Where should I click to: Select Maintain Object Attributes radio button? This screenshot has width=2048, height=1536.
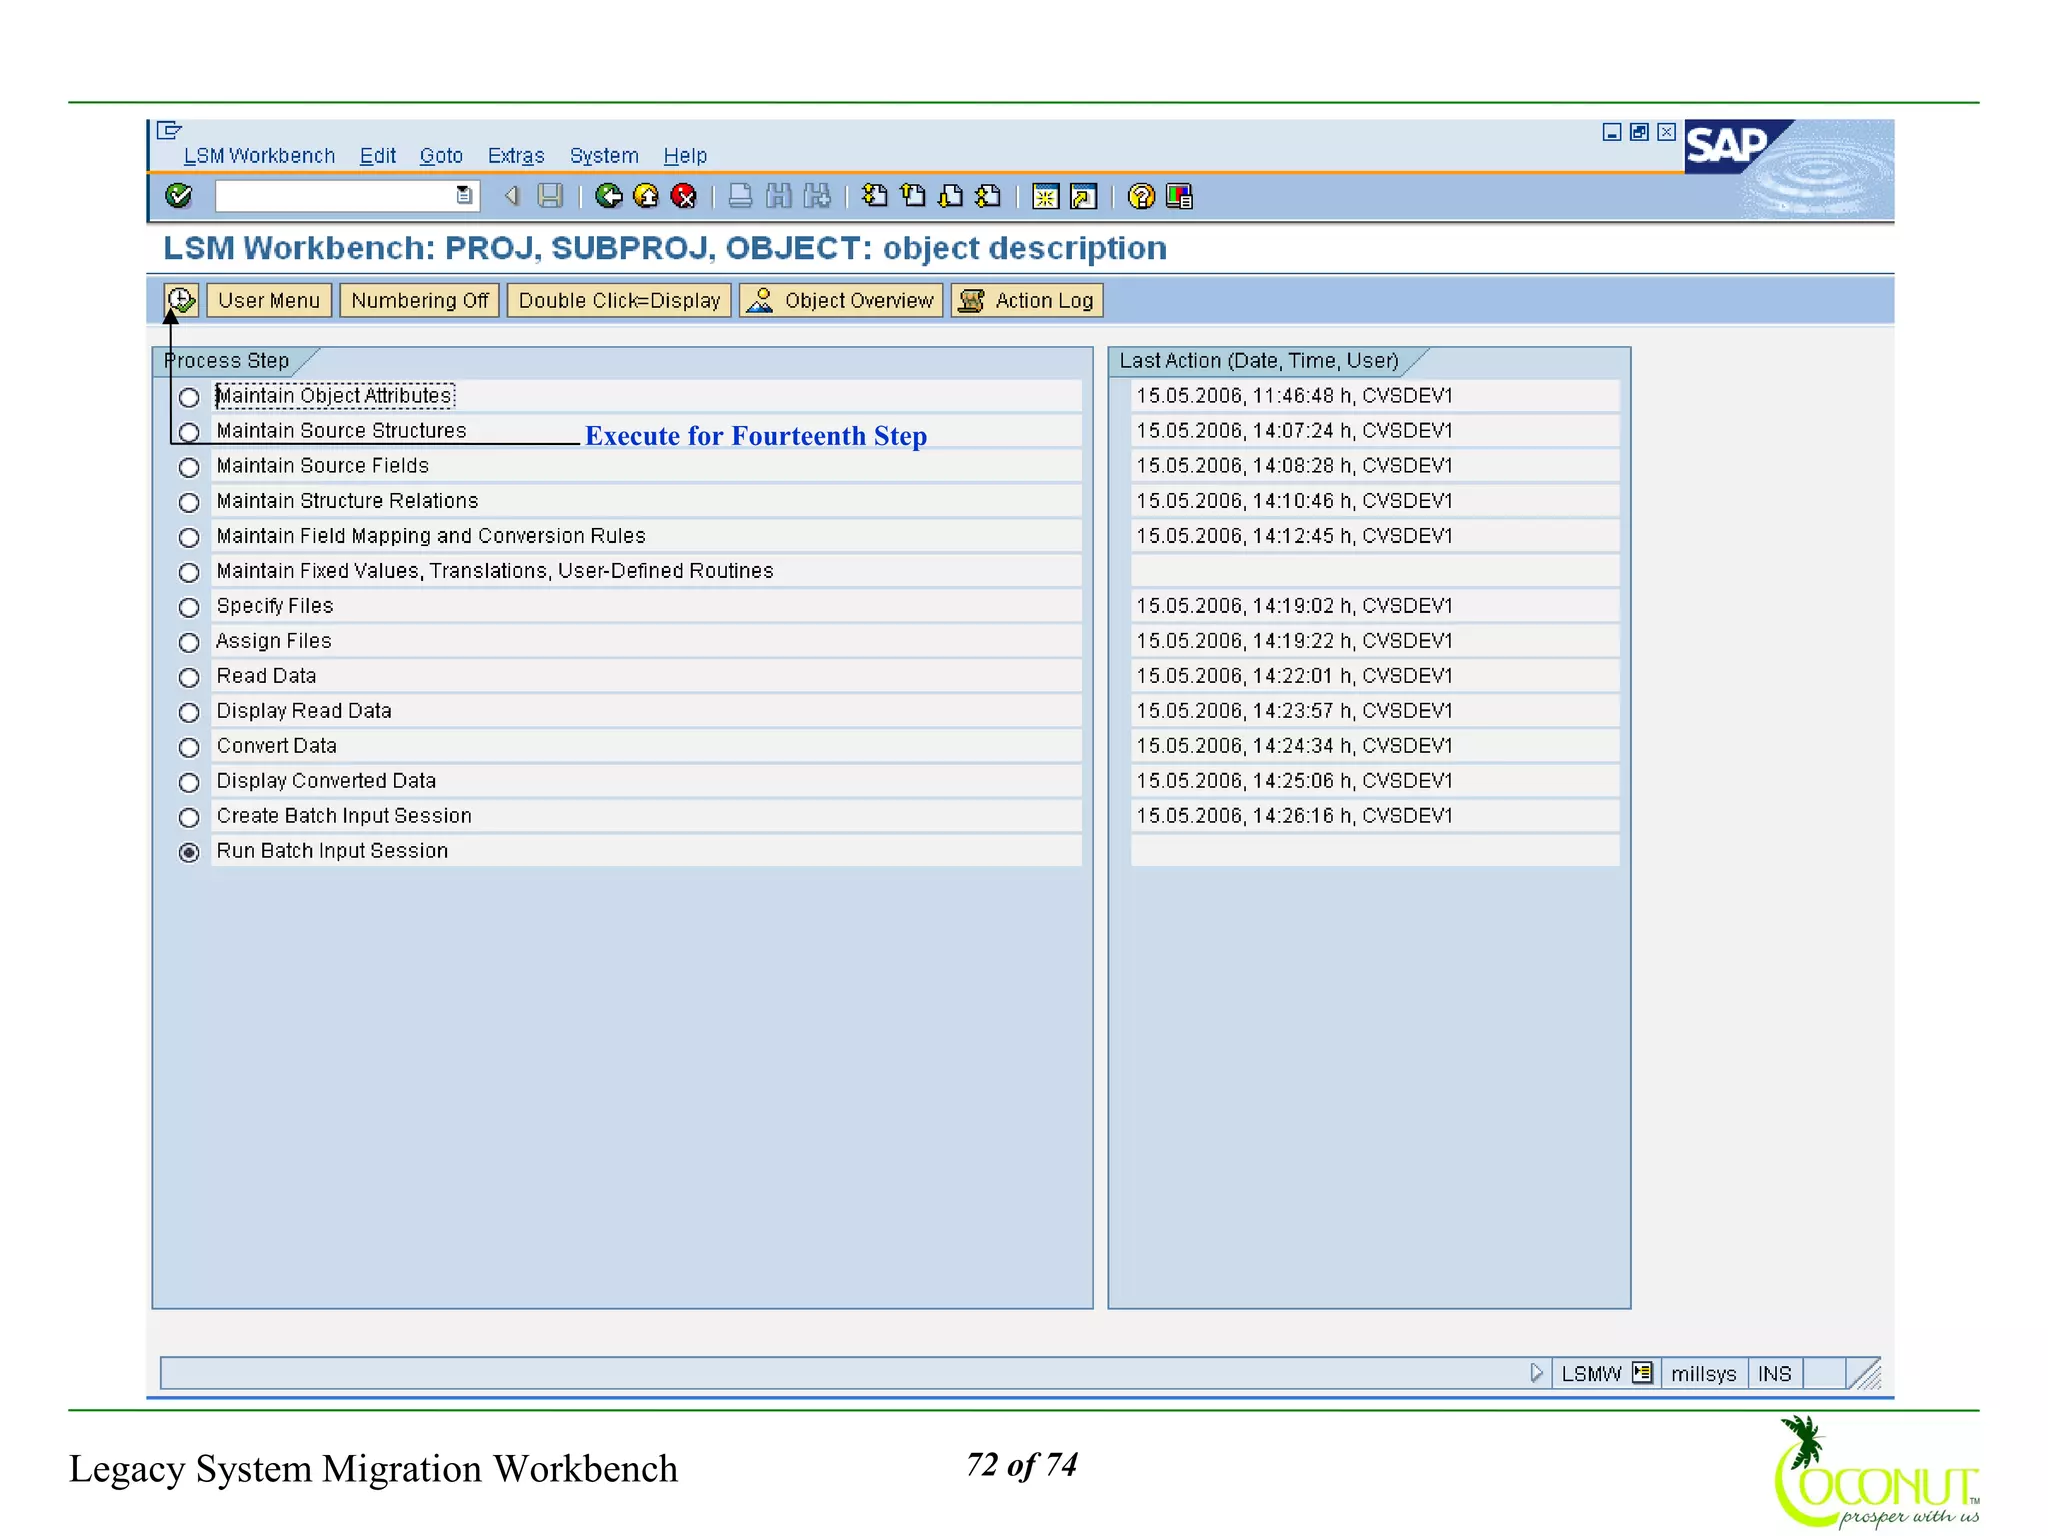(189, 397)
